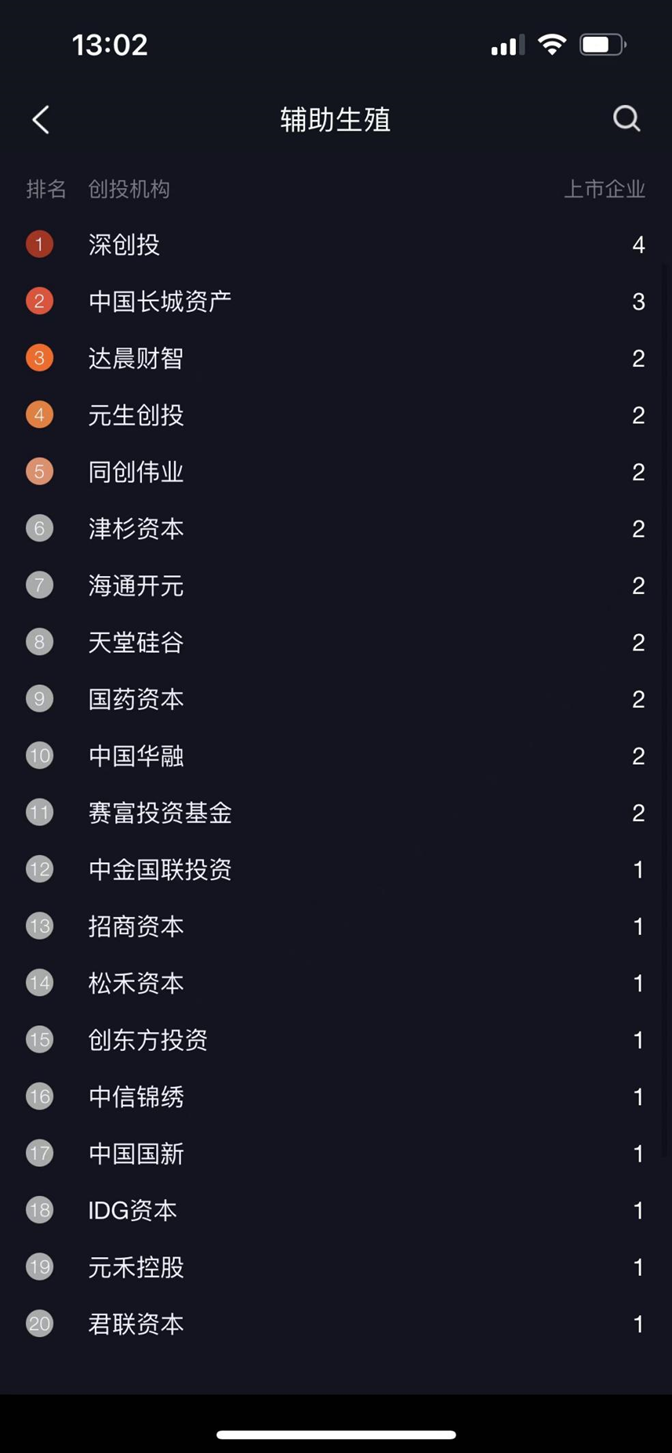Select IDG资本 in the ranking
Viewport: 672px width, 1453px height.
[x=133, y=1210]
